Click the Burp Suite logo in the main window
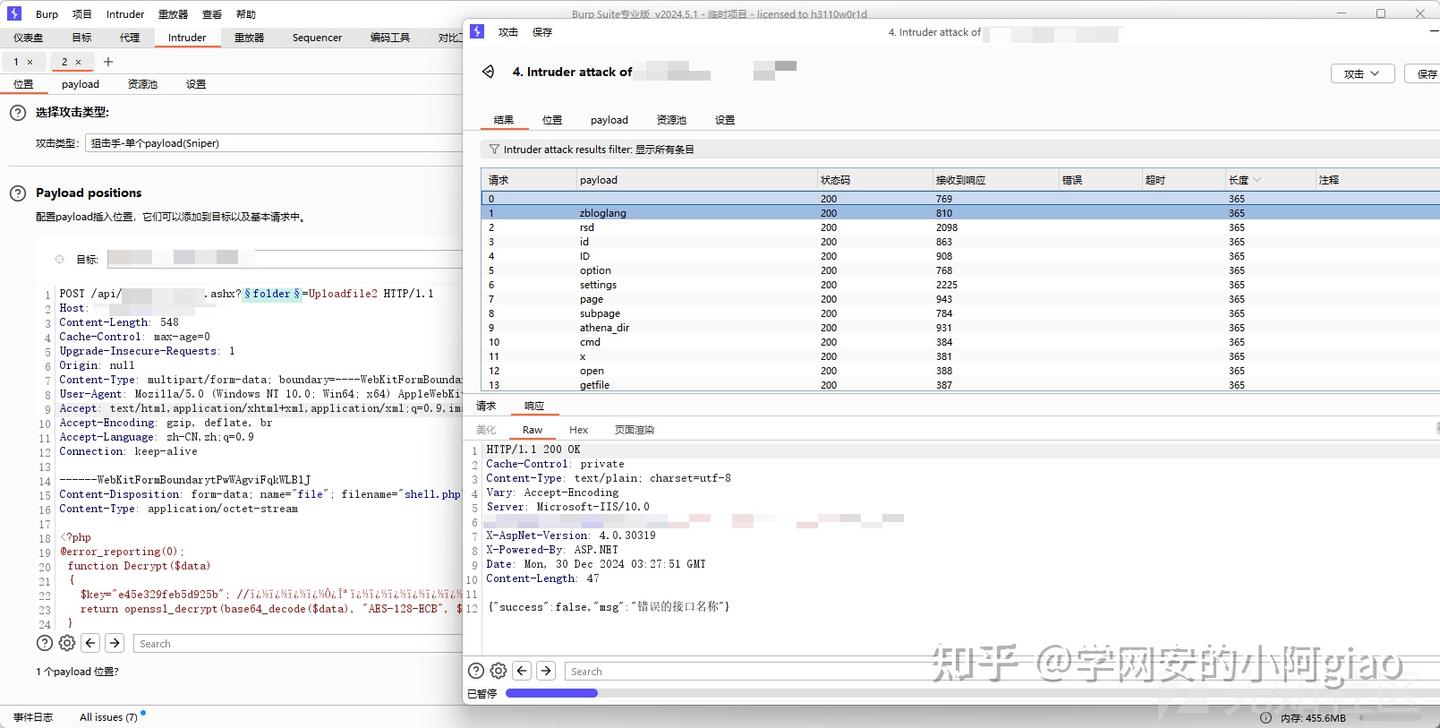Screen dimensions: 1440x728 click(x=14, y=14)
